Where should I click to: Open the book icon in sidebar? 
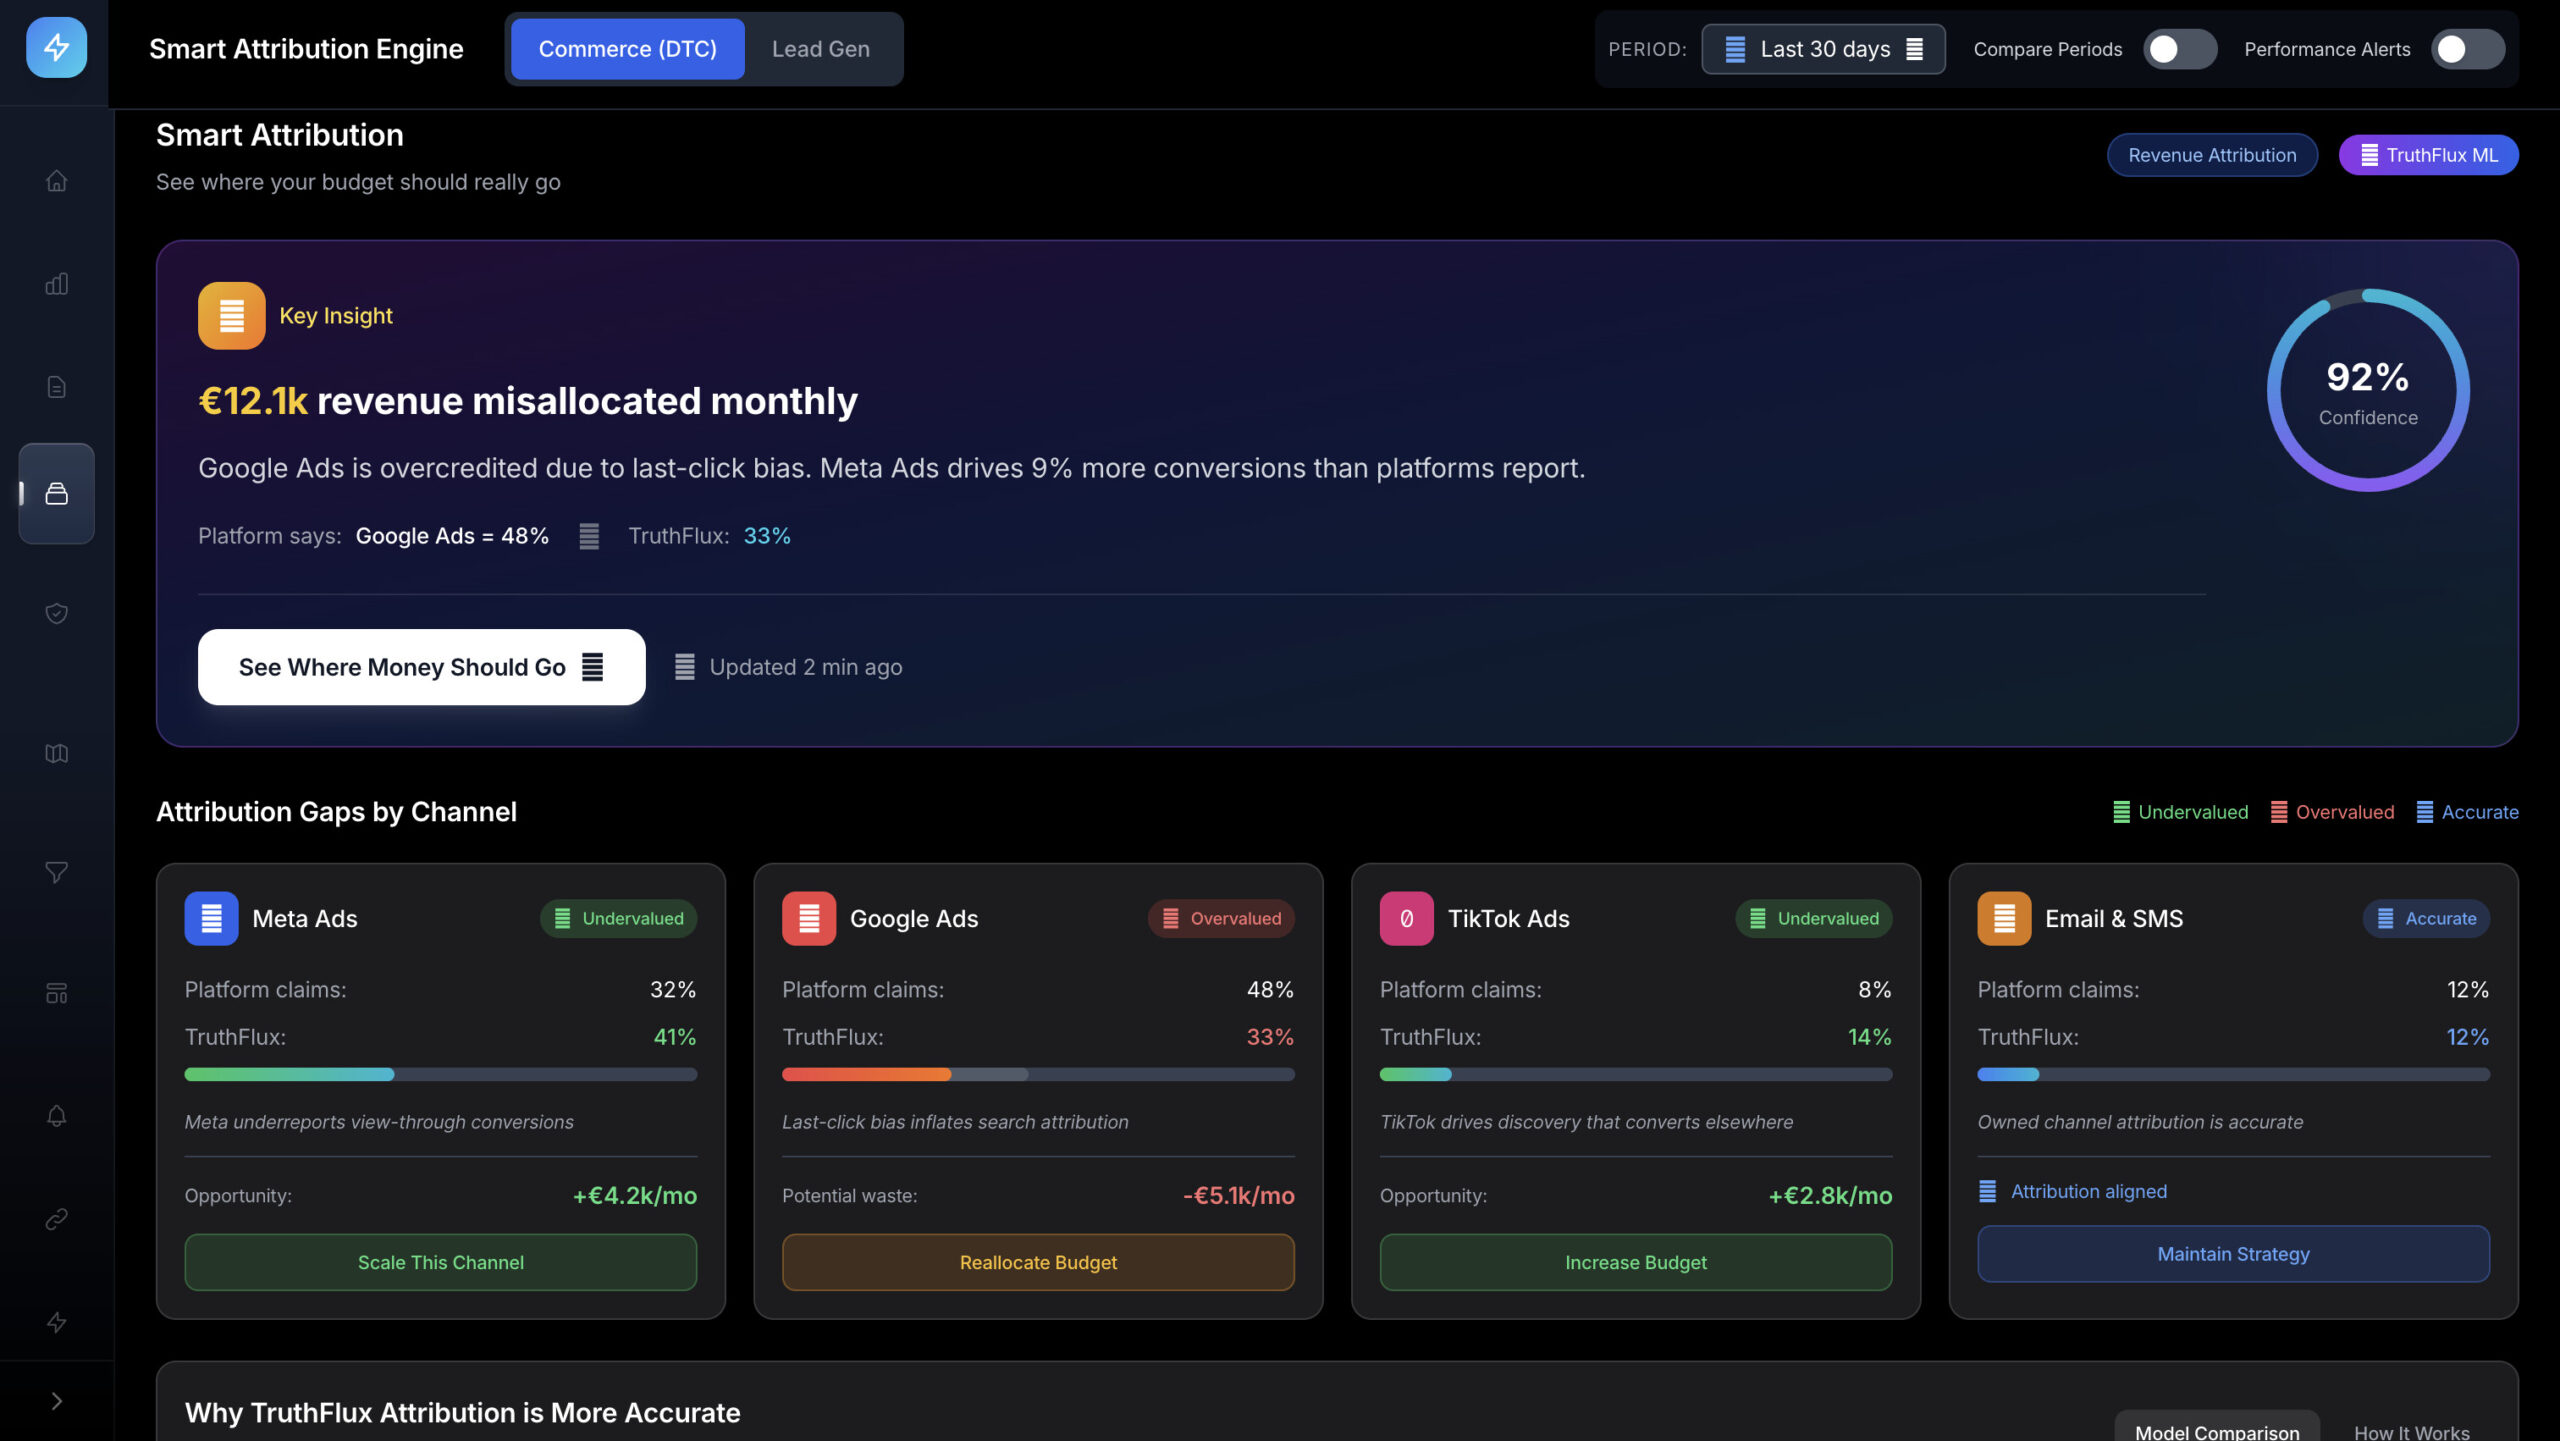click(57, 754)
